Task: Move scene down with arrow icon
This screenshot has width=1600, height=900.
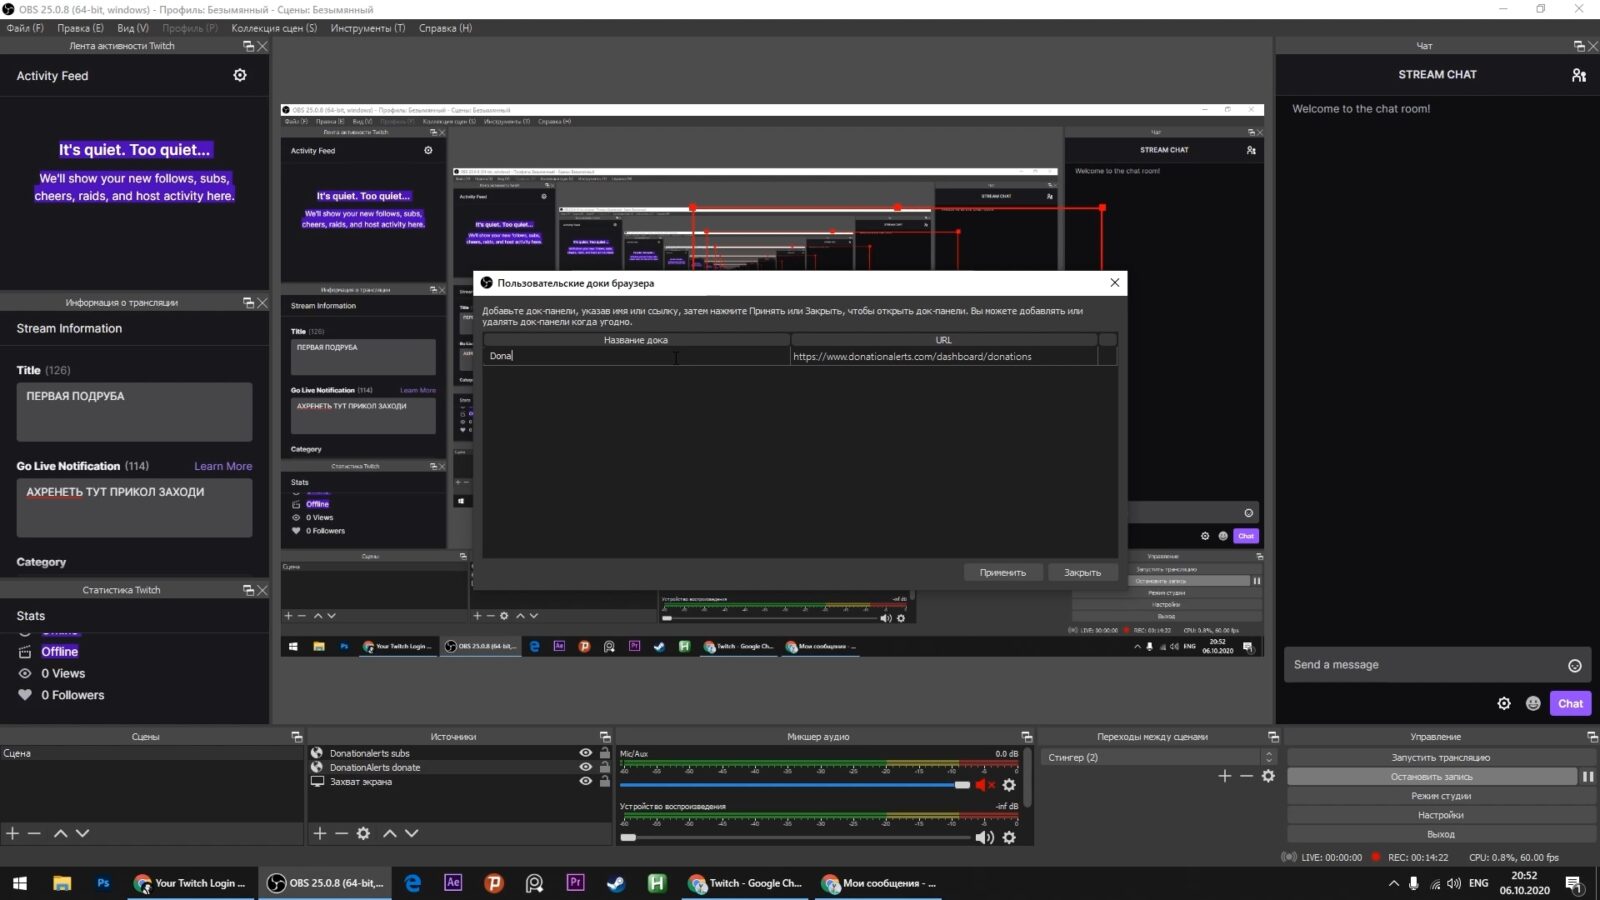Action: [x=83, y=833]
